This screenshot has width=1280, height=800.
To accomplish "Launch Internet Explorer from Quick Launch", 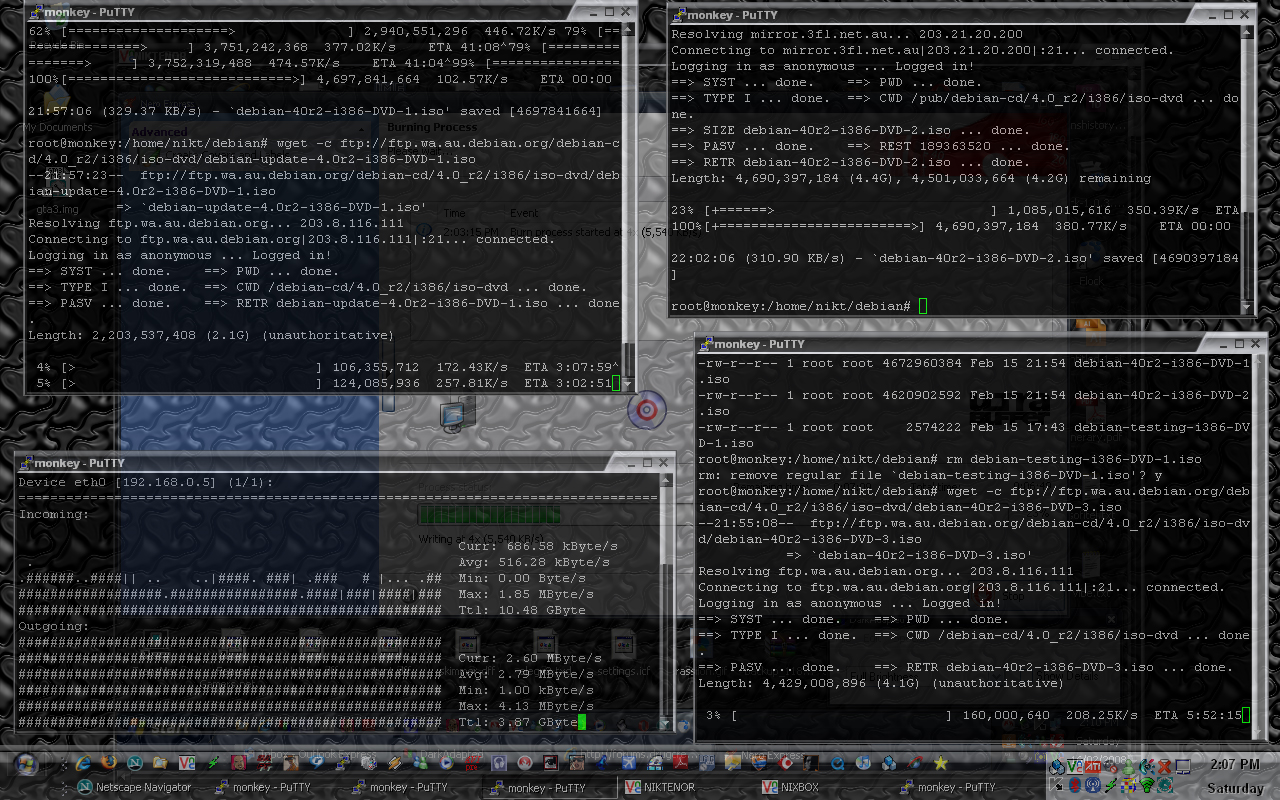I will click(83, 763).
